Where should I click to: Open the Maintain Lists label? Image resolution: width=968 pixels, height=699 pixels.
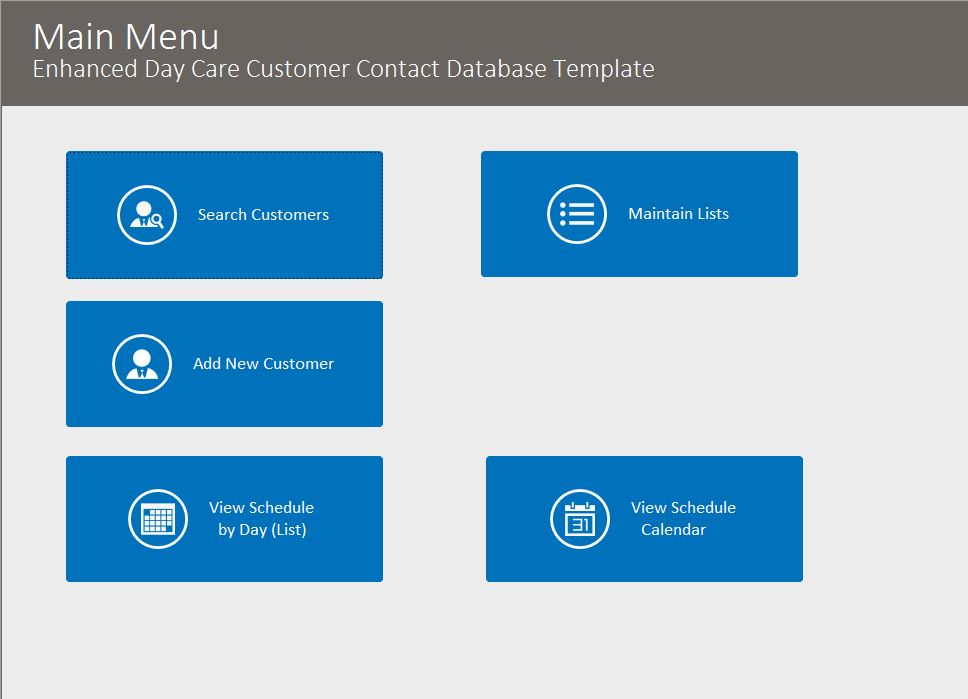point(678,214)
